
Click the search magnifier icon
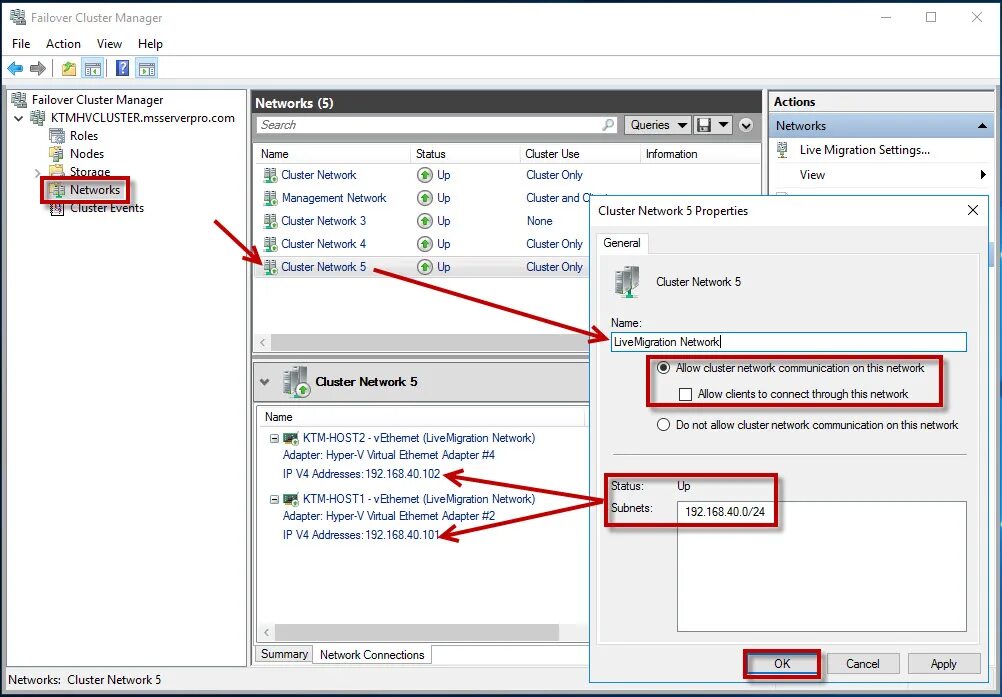click(x=608, y=125)
